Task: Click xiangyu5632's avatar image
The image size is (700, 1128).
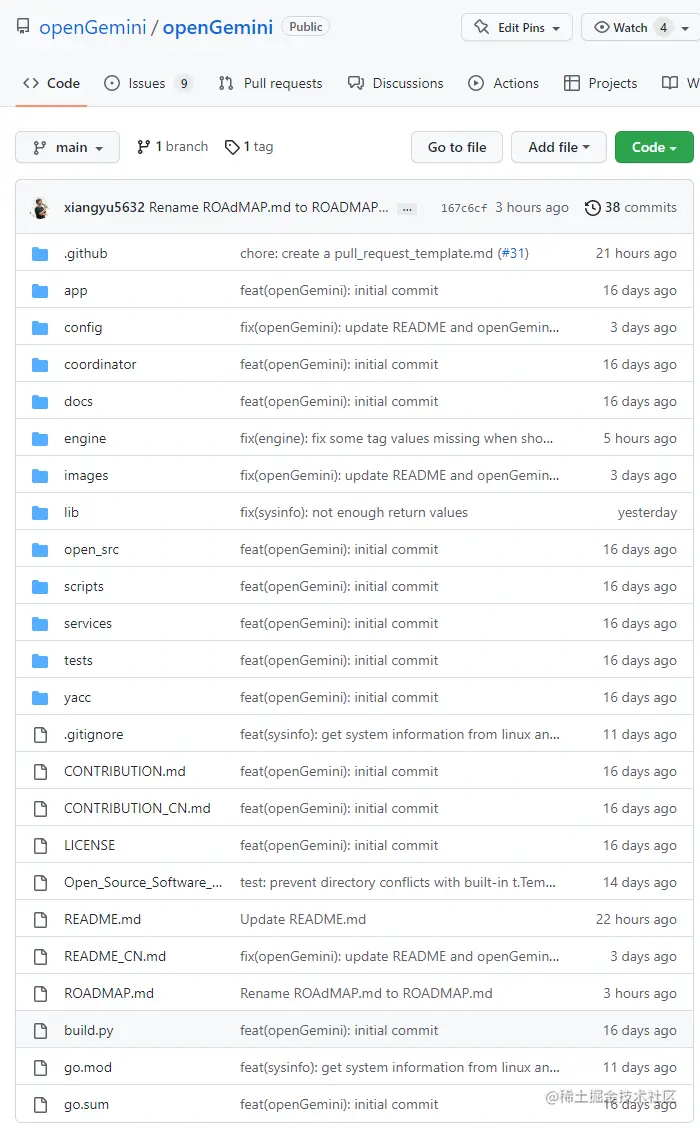Action: coord(40,208)
